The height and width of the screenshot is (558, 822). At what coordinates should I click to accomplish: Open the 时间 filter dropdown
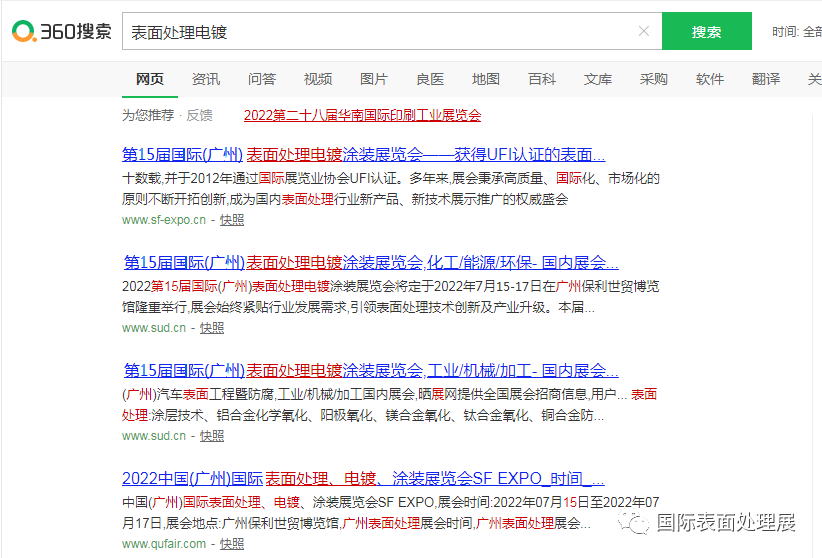tap(796, 32)
